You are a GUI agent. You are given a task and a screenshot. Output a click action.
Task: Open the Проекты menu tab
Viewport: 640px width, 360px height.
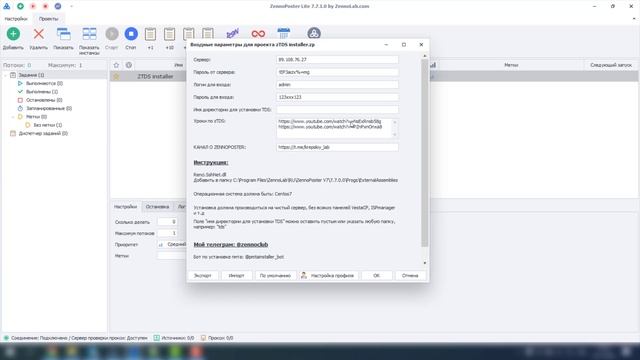(x=49, y=19)
